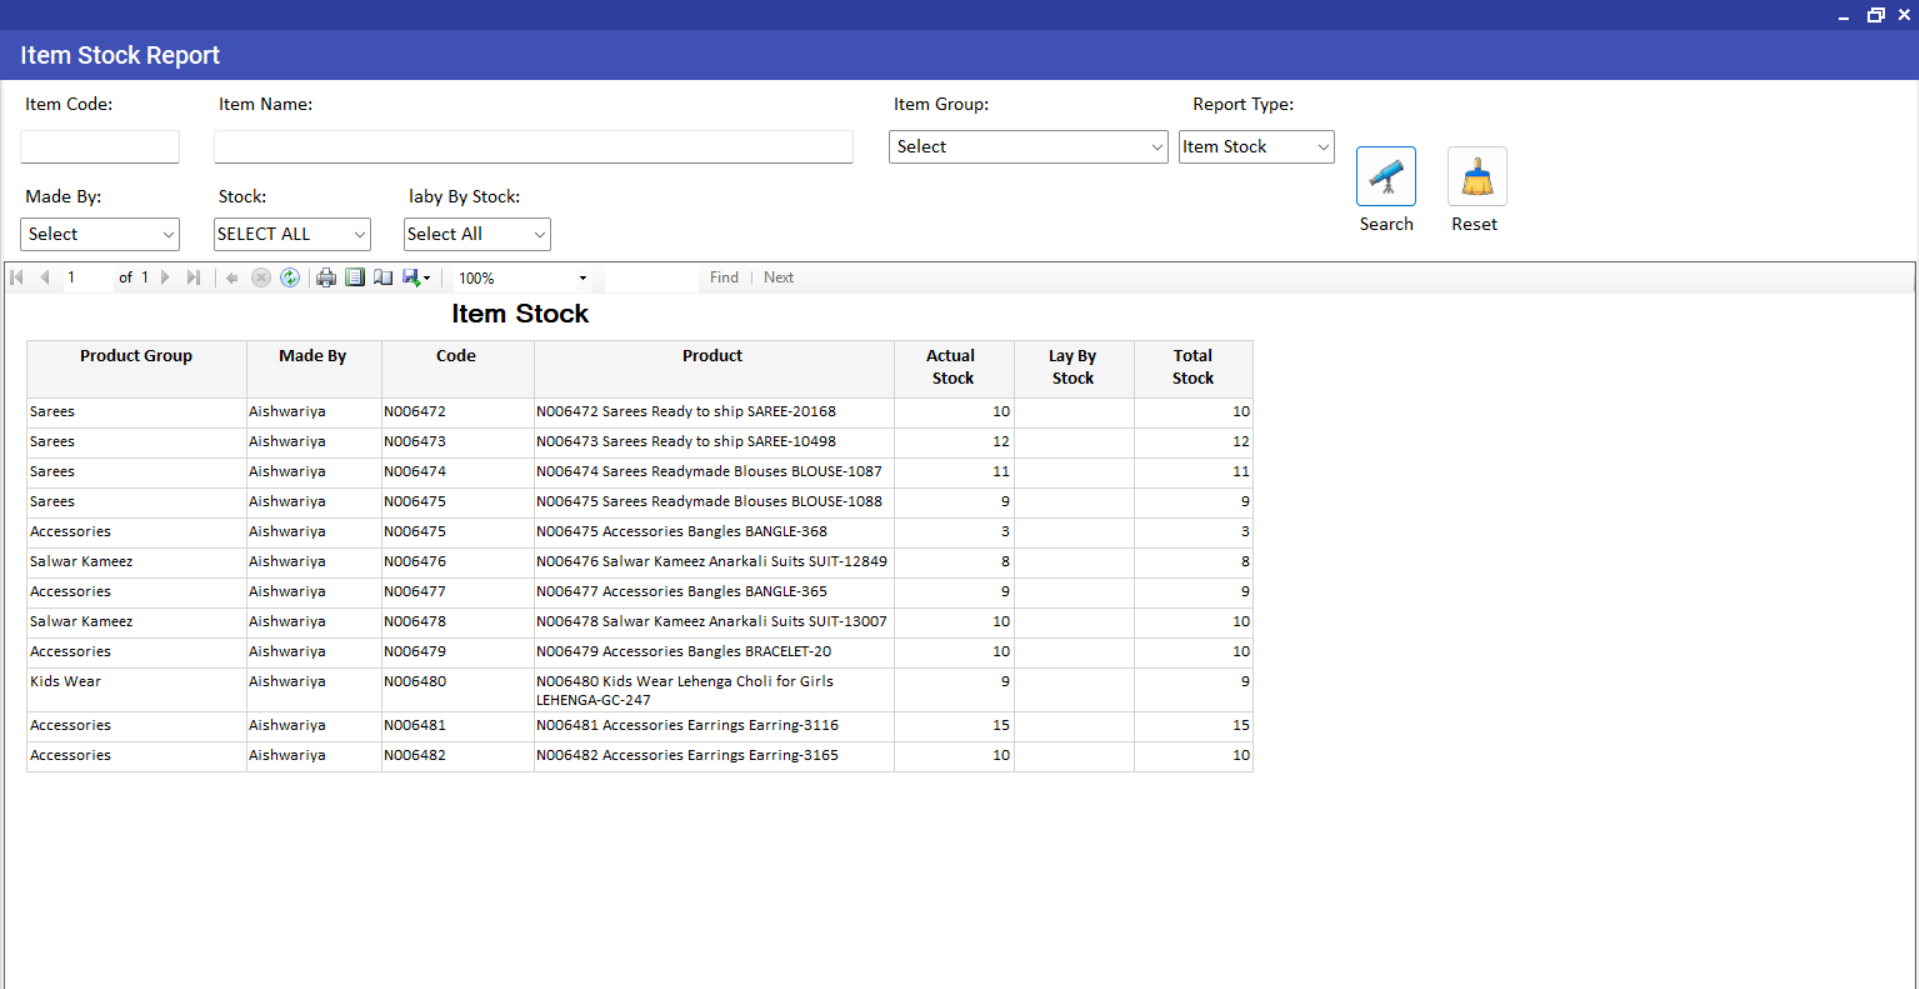
Task: Click the Item Name input field
Action: [x=533, y=147]
